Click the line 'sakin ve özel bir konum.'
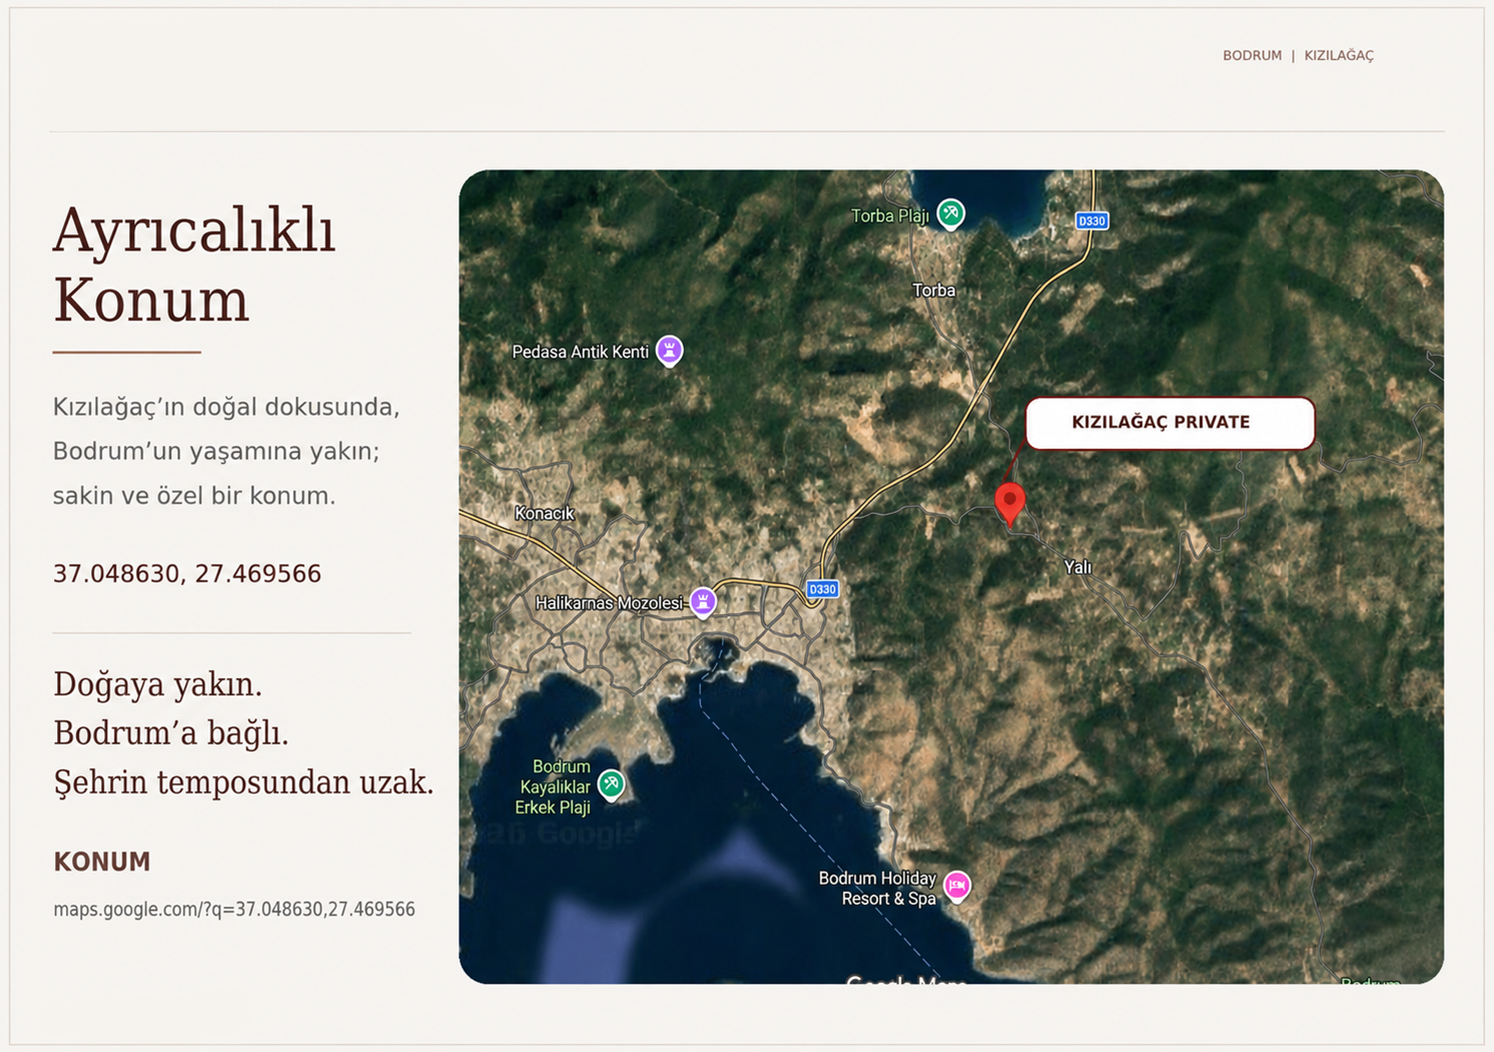This screenshot has width=1494, height=1052. coord(194,496)
